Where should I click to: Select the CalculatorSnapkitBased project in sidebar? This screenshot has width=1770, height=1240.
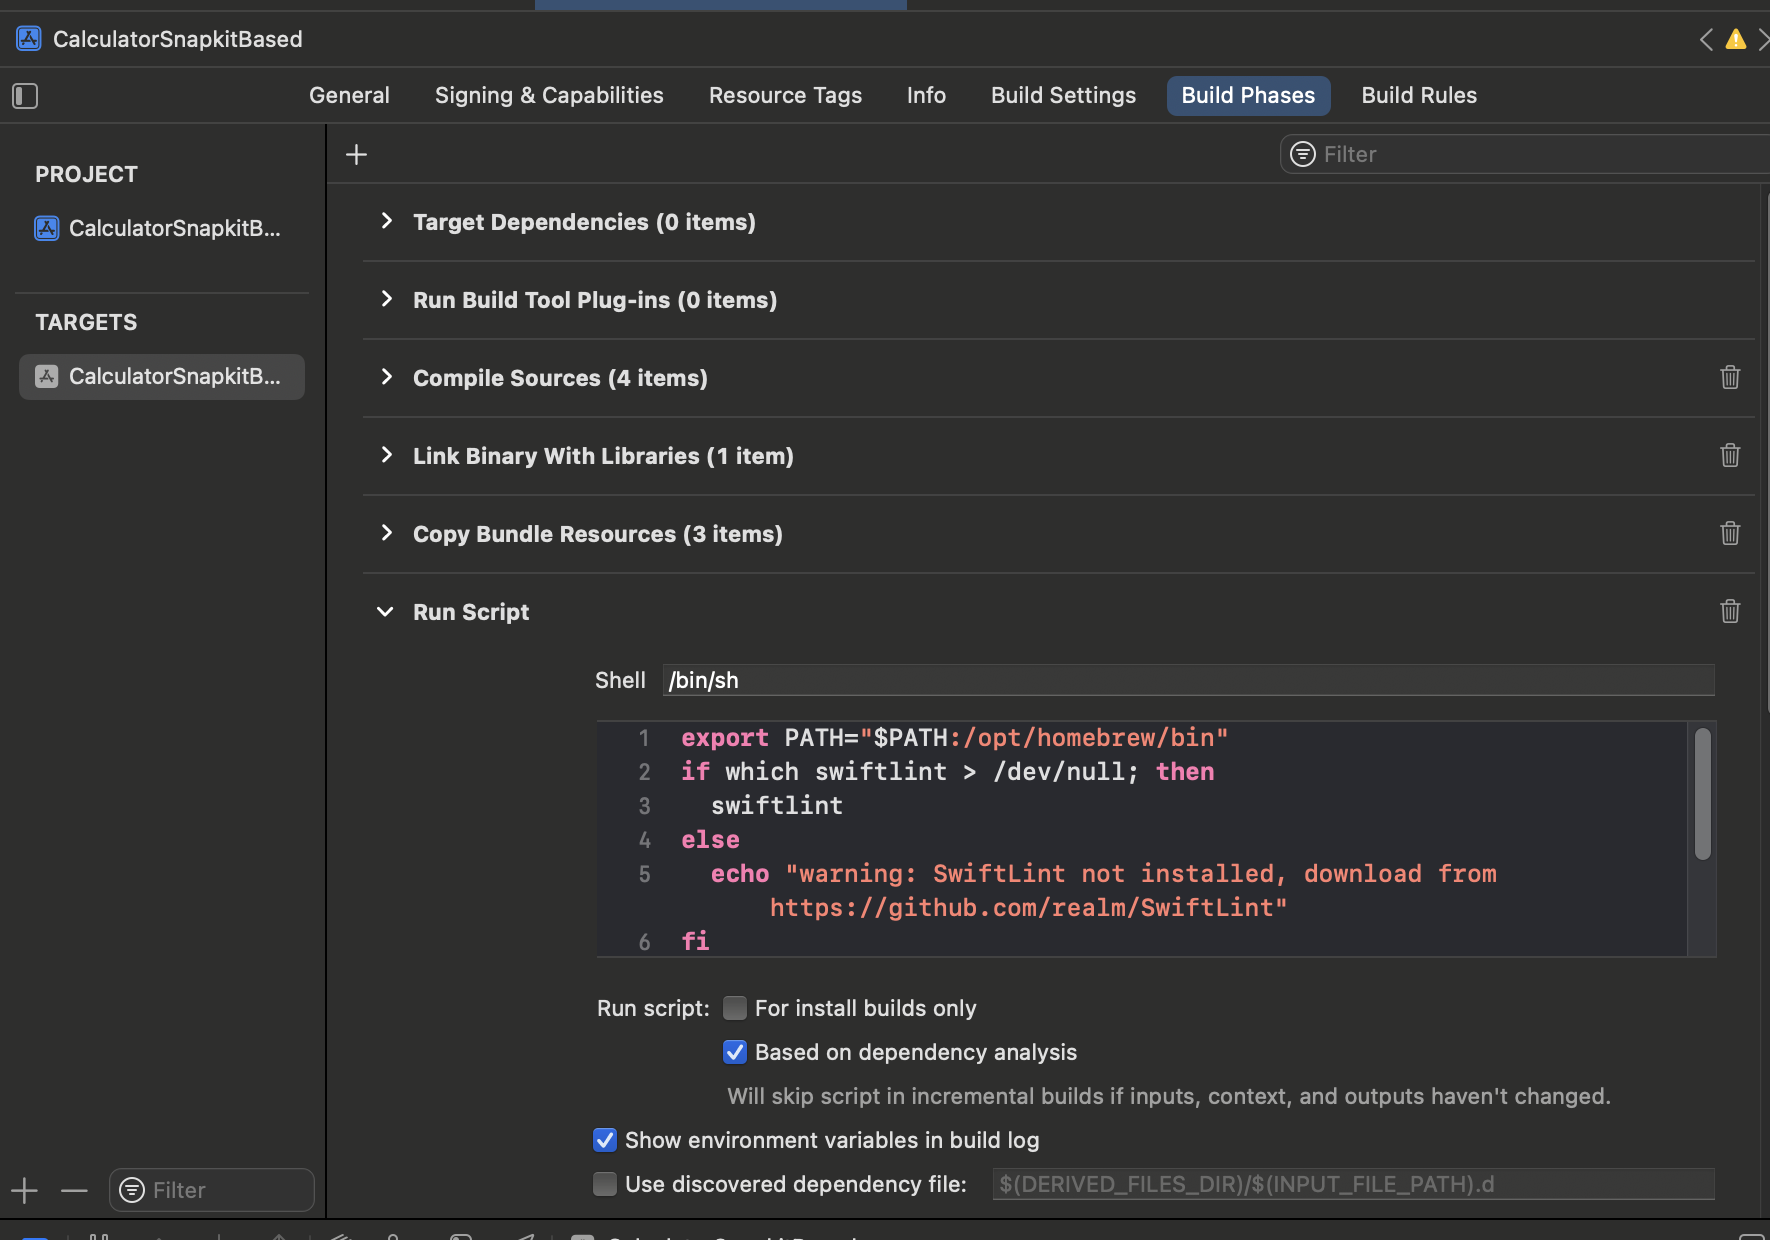pyautogui.click(x=160, y=228)
